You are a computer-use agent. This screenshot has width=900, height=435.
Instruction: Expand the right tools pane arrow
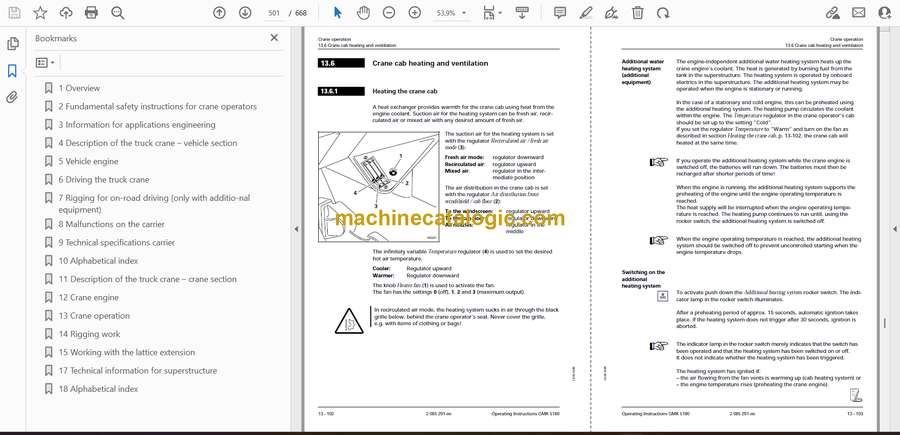click(895, 229)
